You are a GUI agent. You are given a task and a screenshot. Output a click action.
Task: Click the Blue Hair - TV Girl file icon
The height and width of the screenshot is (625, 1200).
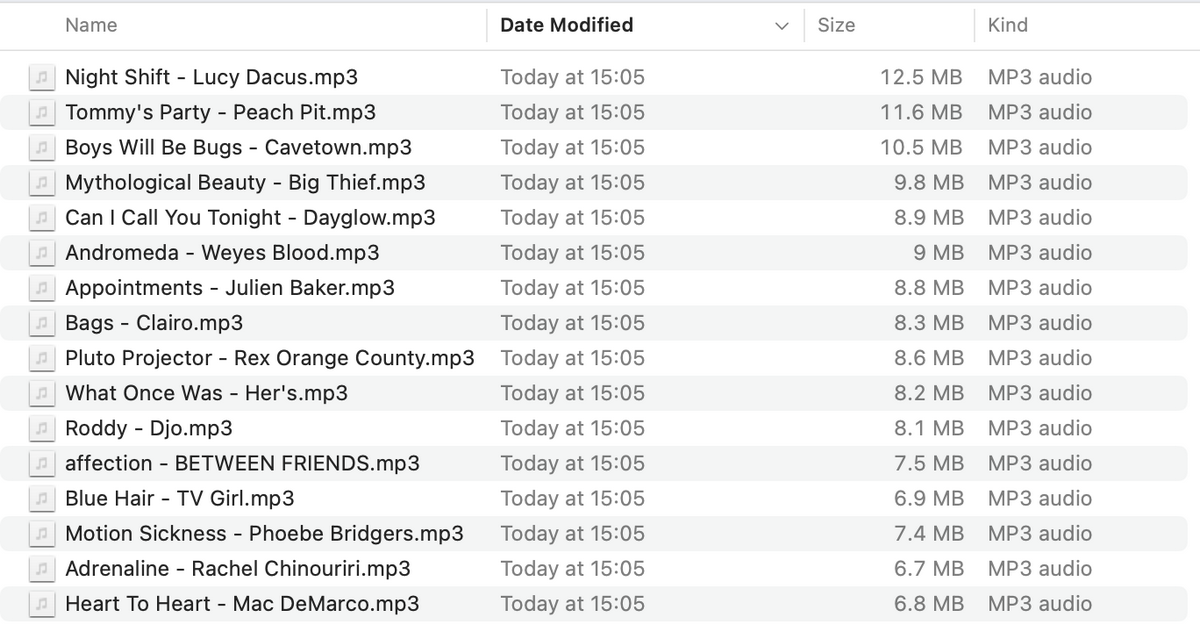tap(42, 498)
